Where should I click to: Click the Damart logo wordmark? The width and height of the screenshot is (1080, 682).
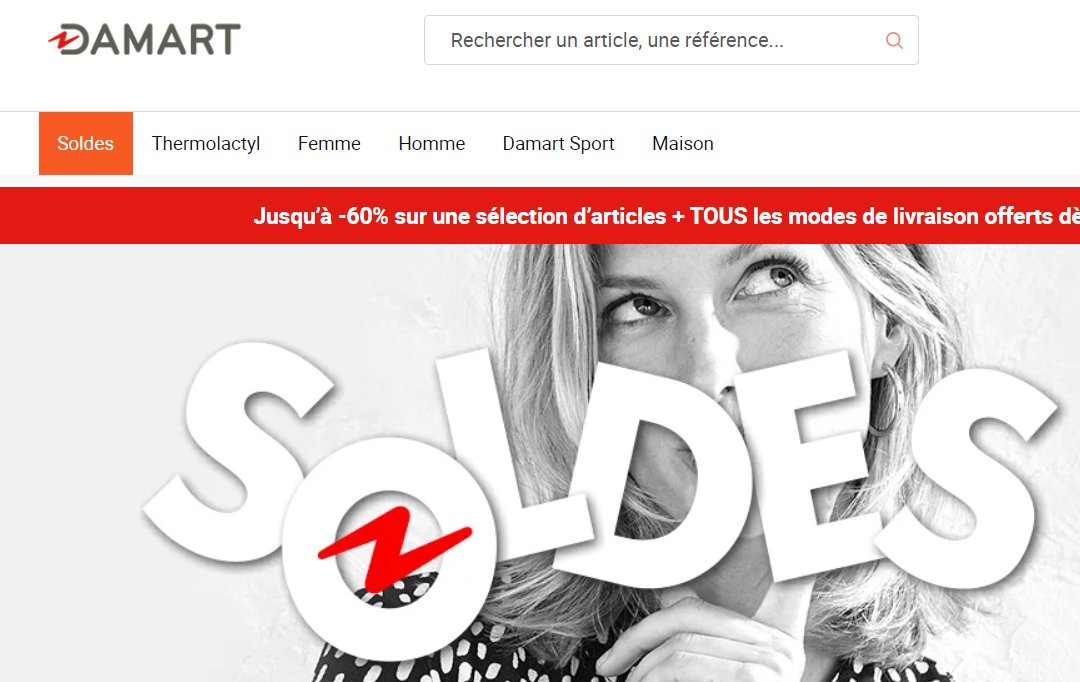point(145,39)
